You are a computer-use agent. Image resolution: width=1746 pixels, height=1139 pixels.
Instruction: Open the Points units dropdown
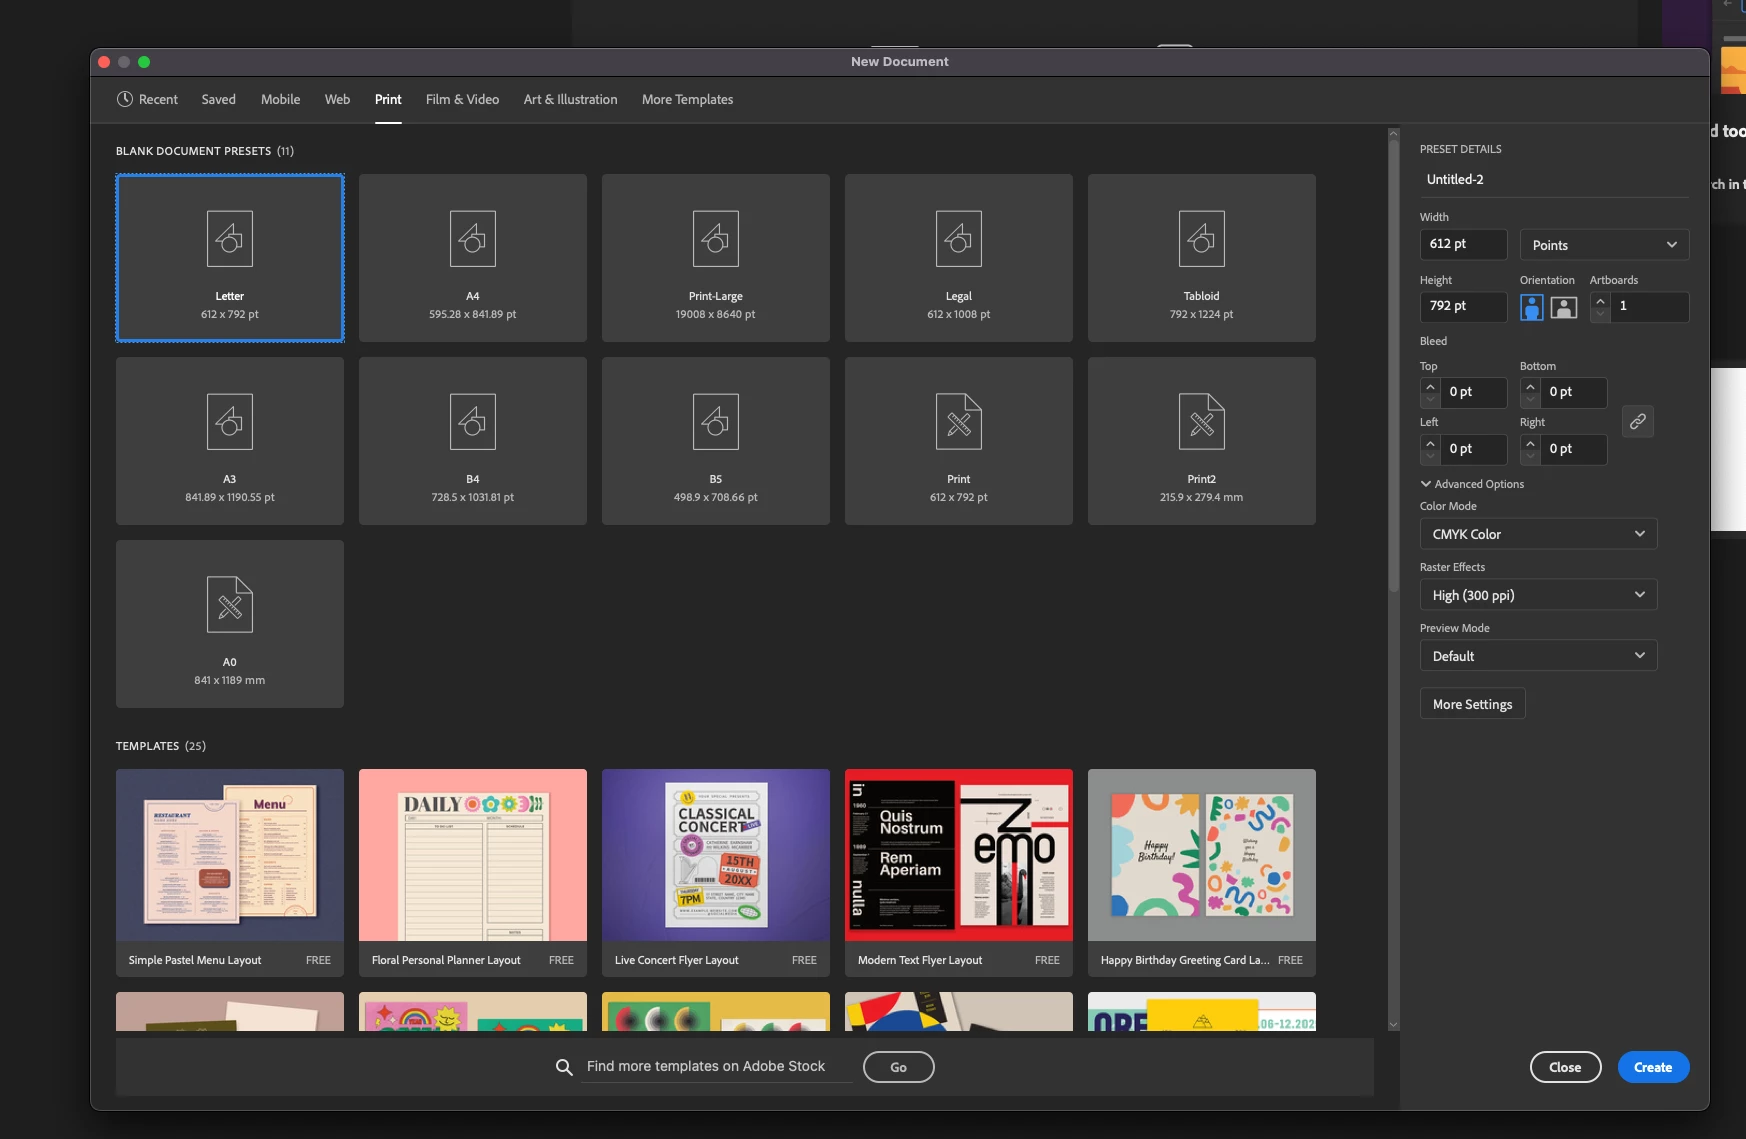pos(1604,245)
